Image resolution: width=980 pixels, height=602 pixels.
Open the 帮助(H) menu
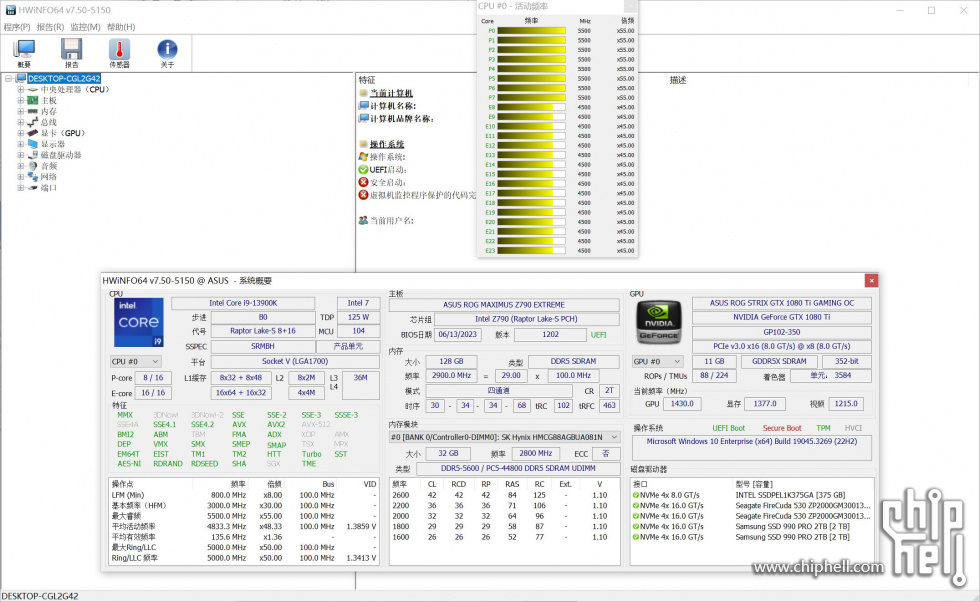coord(121,27)
